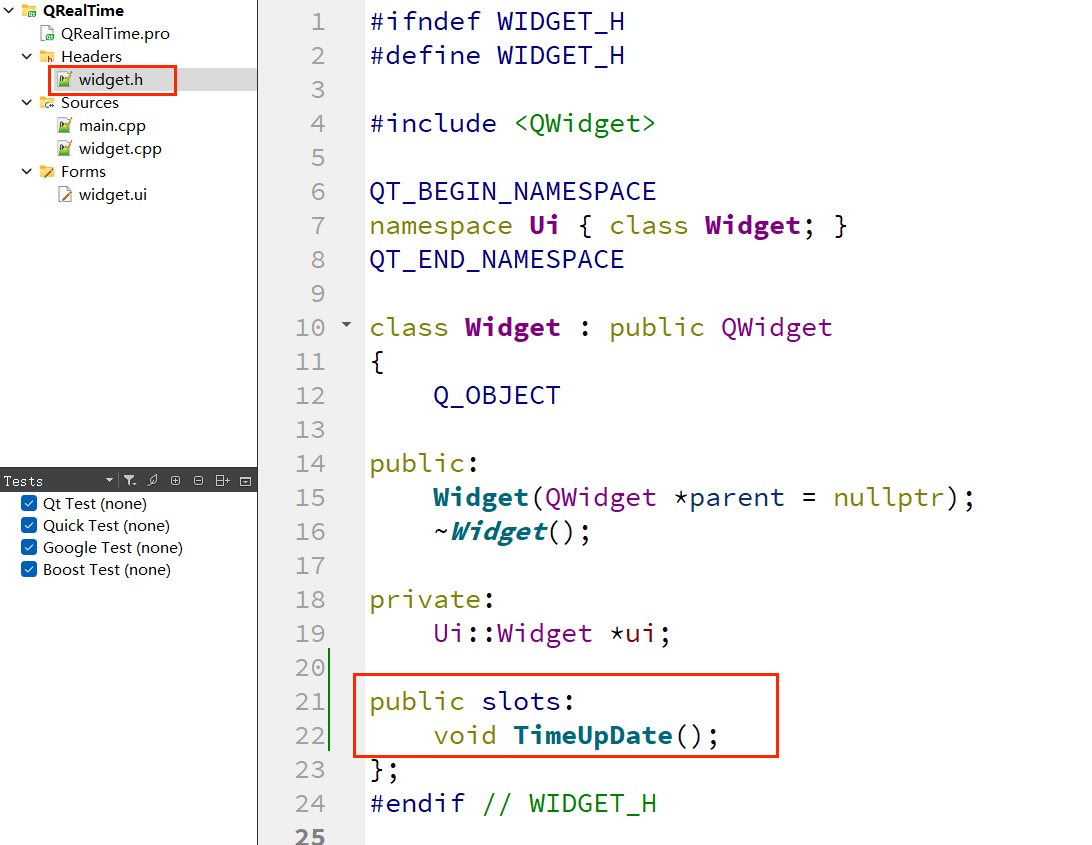This screenshot has width=1092, height=845.
Task: Click 'Ui::Widget *ui;' on line 19
Action: [x=552, y=633]
